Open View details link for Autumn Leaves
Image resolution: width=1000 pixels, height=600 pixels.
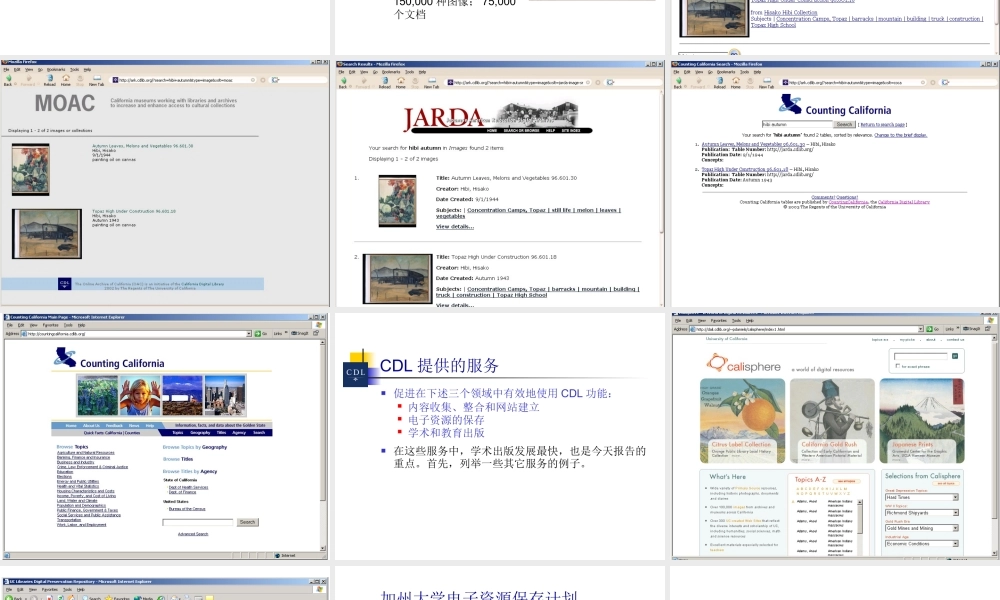coord(455,227)
